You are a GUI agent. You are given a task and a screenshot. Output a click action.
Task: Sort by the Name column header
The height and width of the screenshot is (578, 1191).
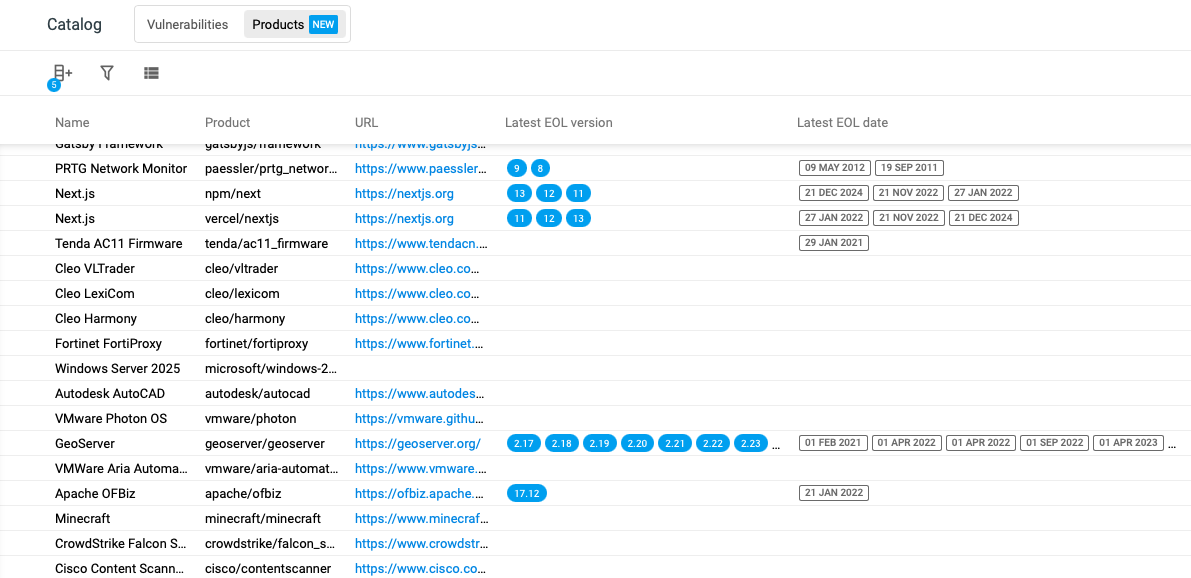(72, 123)
